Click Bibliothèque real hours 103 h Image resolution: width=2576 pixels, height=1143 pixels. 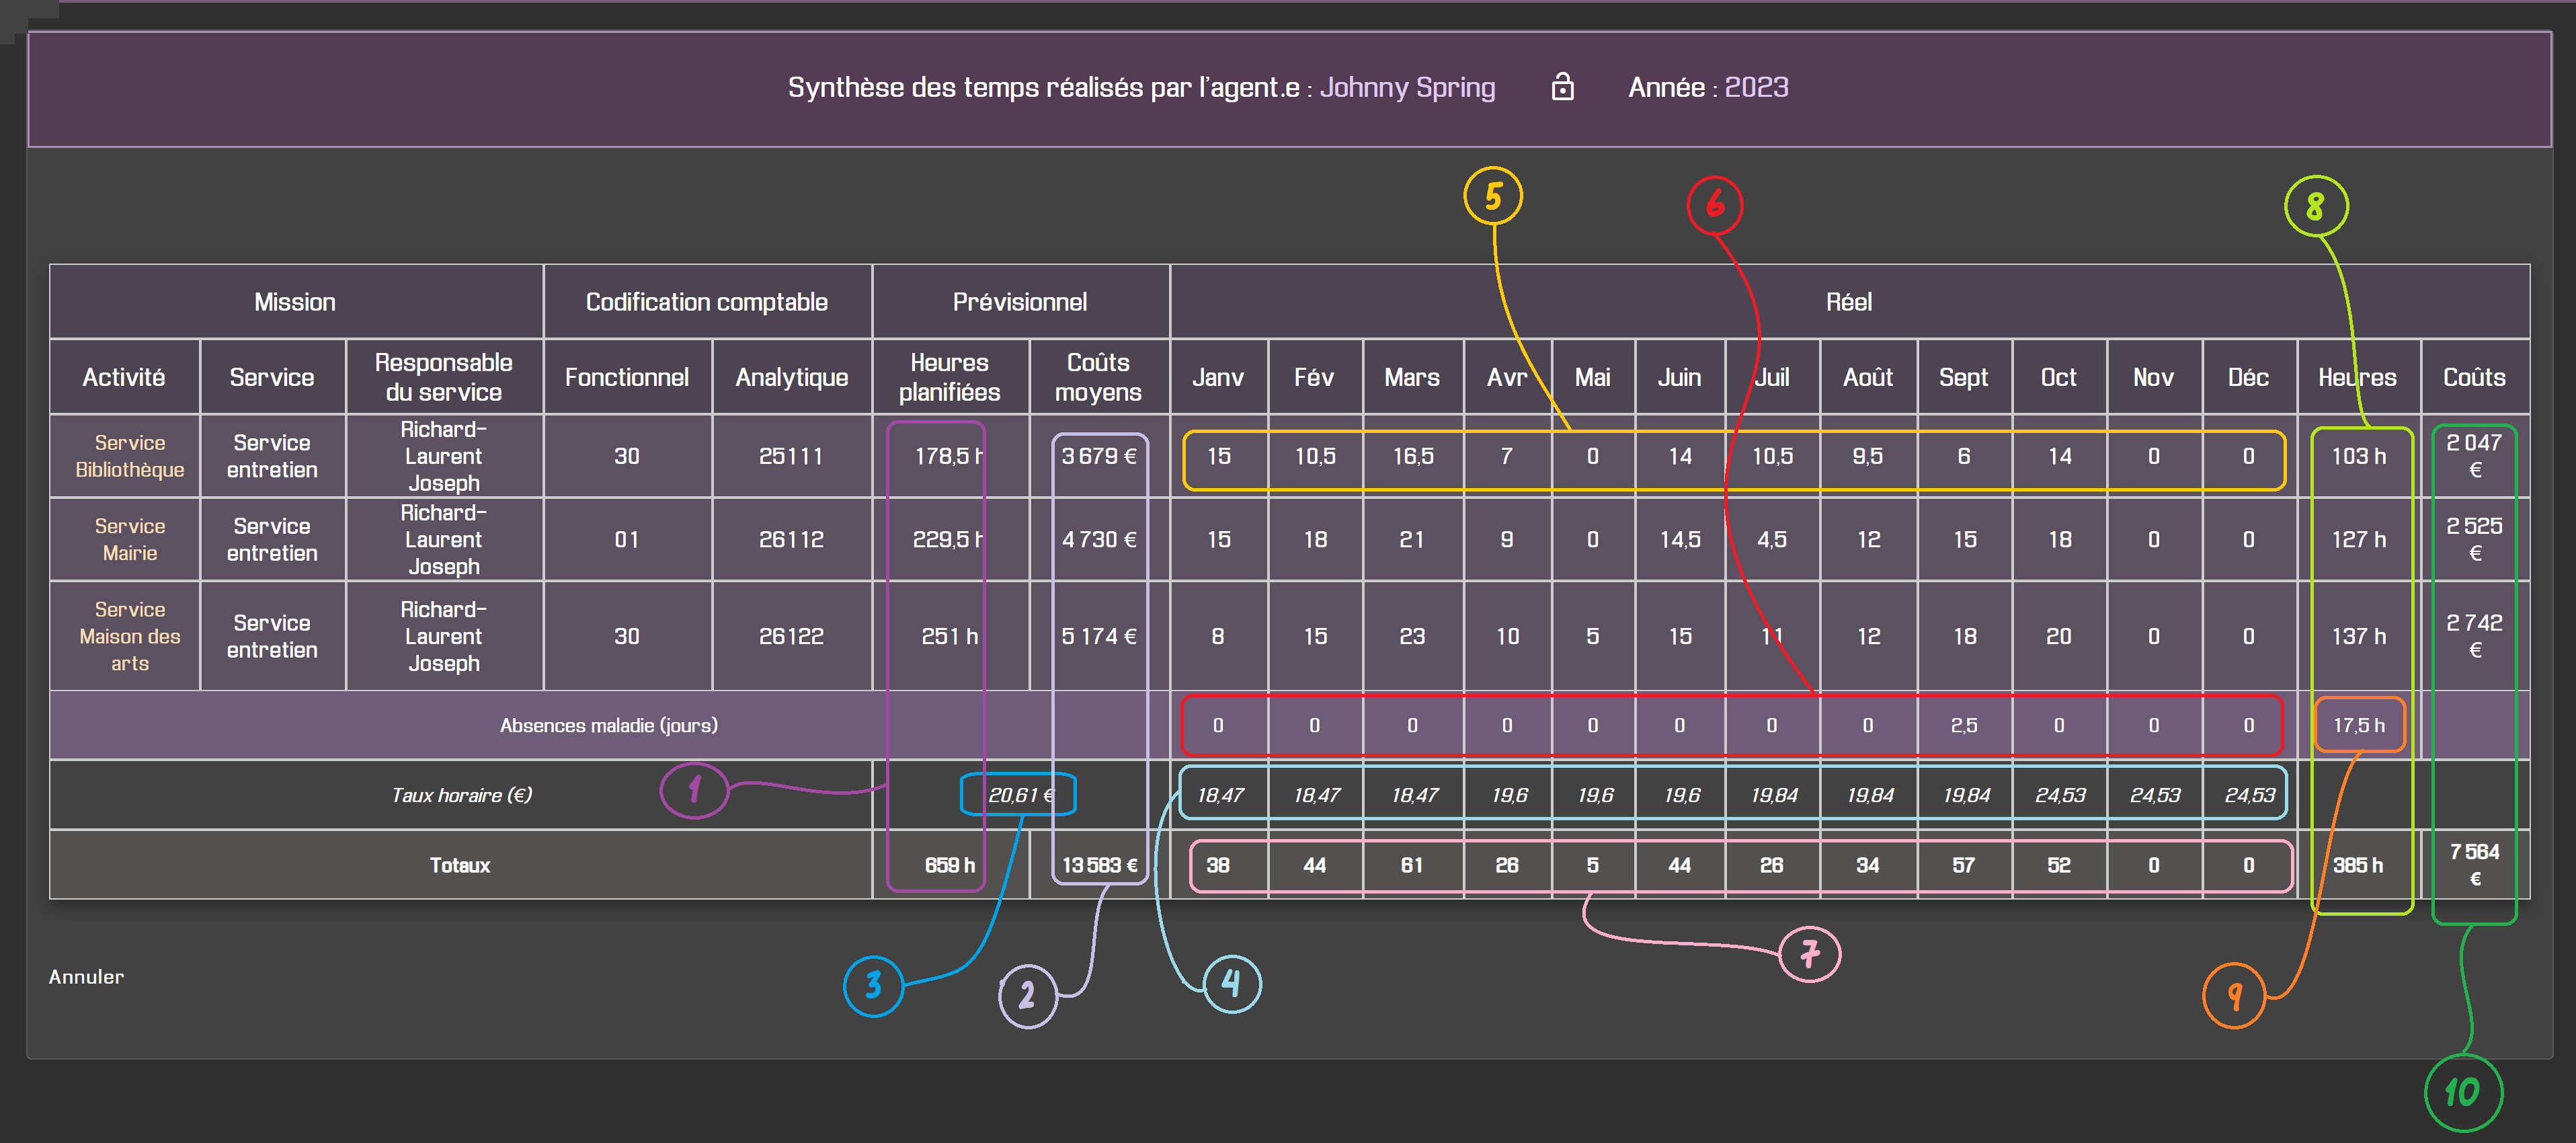coord(2359,456)
